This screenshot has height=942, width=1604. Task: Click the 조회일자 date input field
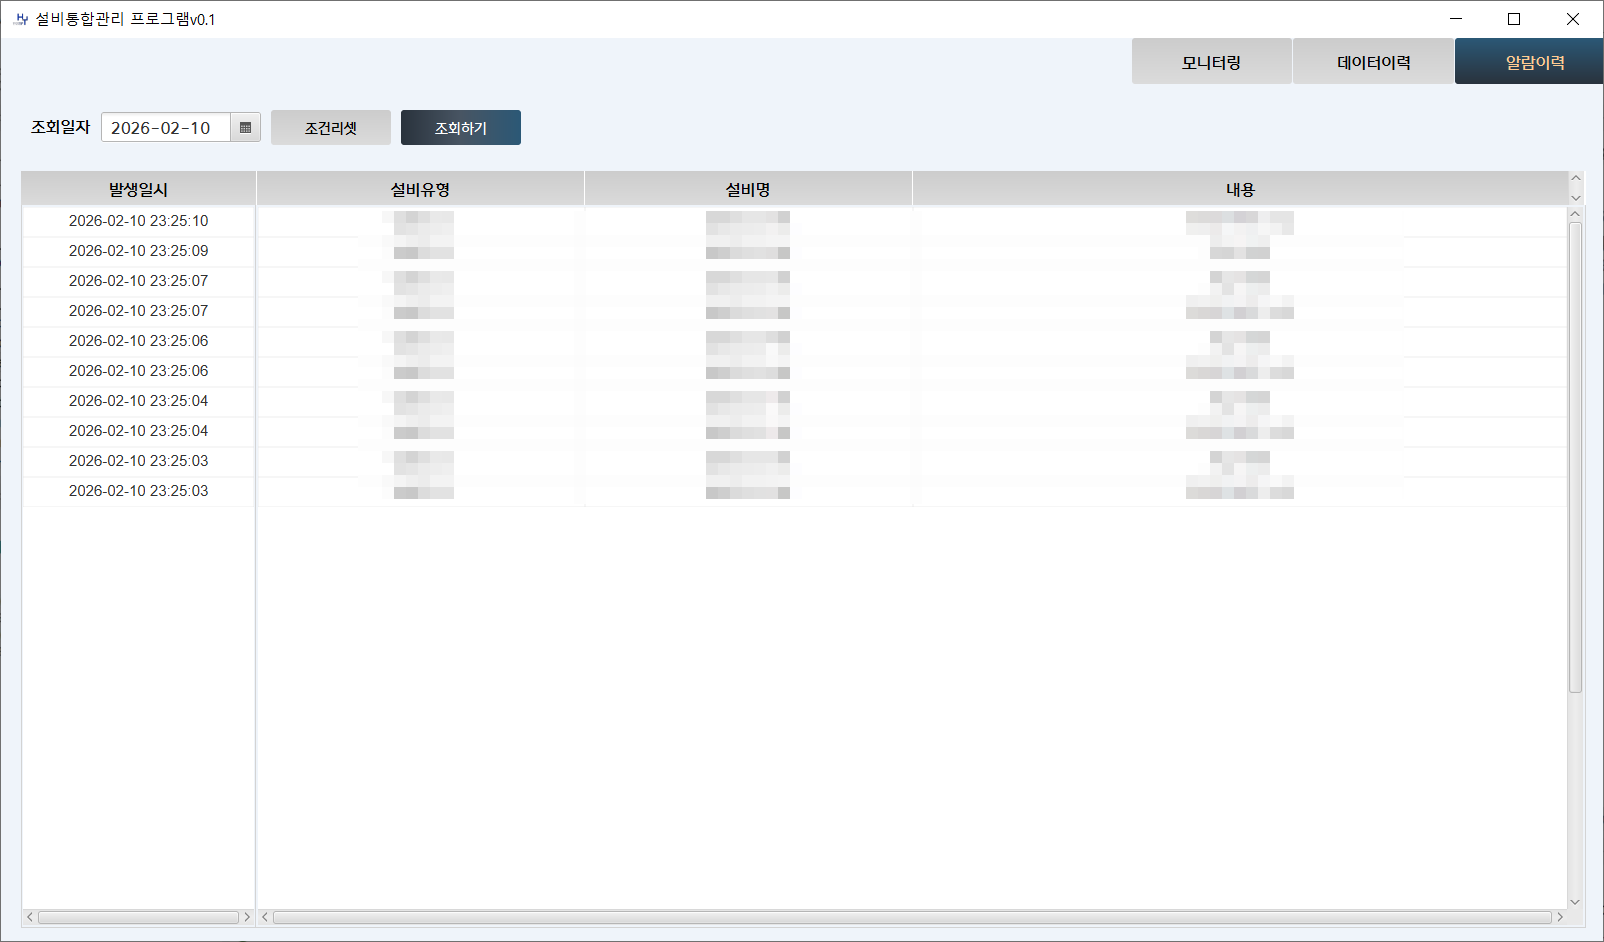tap(166, 128)
